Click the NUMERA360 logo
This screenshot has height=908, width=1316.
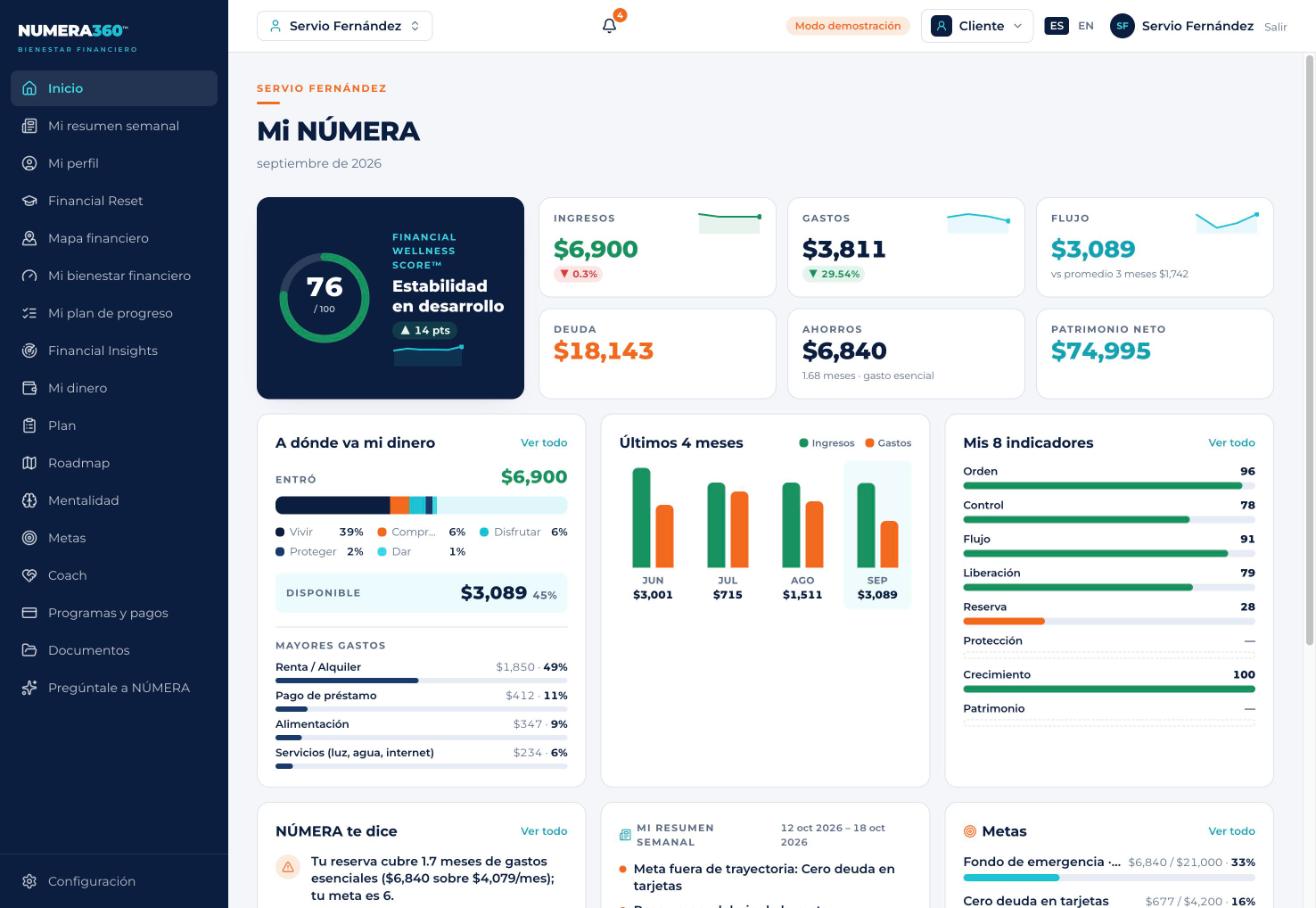coord(78,36)
